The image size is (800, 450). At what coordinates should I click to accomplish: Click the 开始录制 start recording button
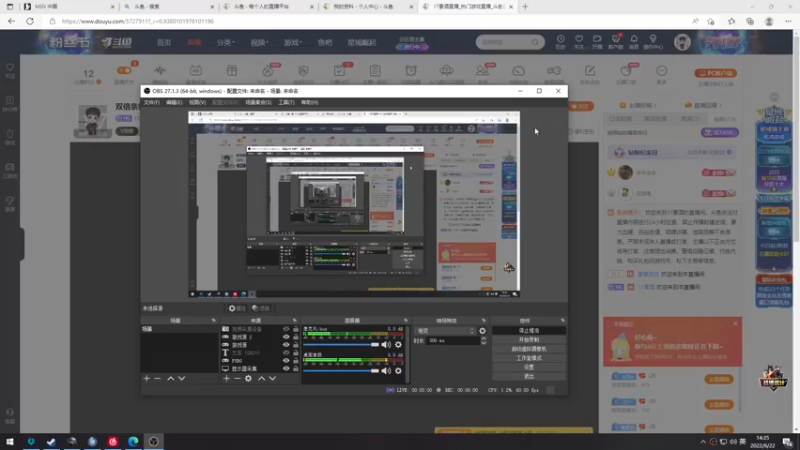click(529, 340)
